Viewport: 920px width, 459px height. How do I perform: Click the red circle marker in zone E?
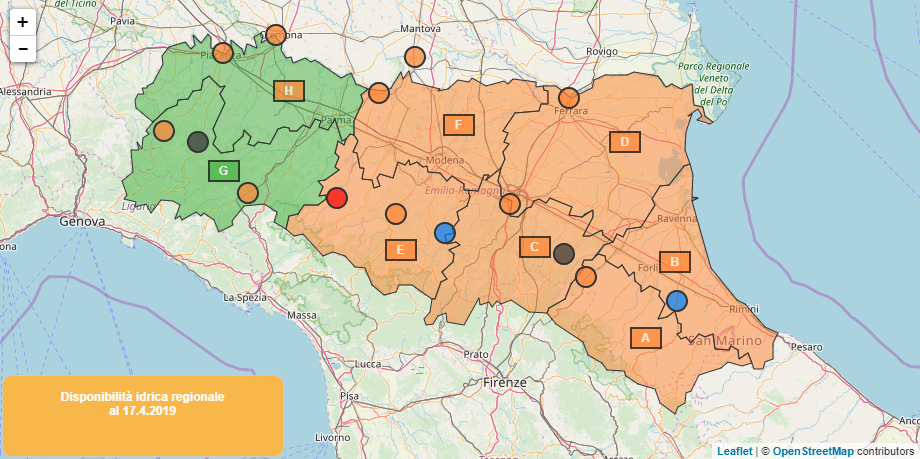[x=337, y=198]
